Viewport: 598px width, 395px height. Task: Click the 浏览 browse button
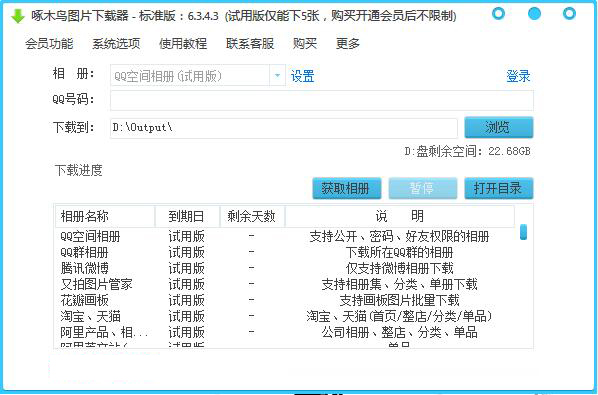[498, 127]
